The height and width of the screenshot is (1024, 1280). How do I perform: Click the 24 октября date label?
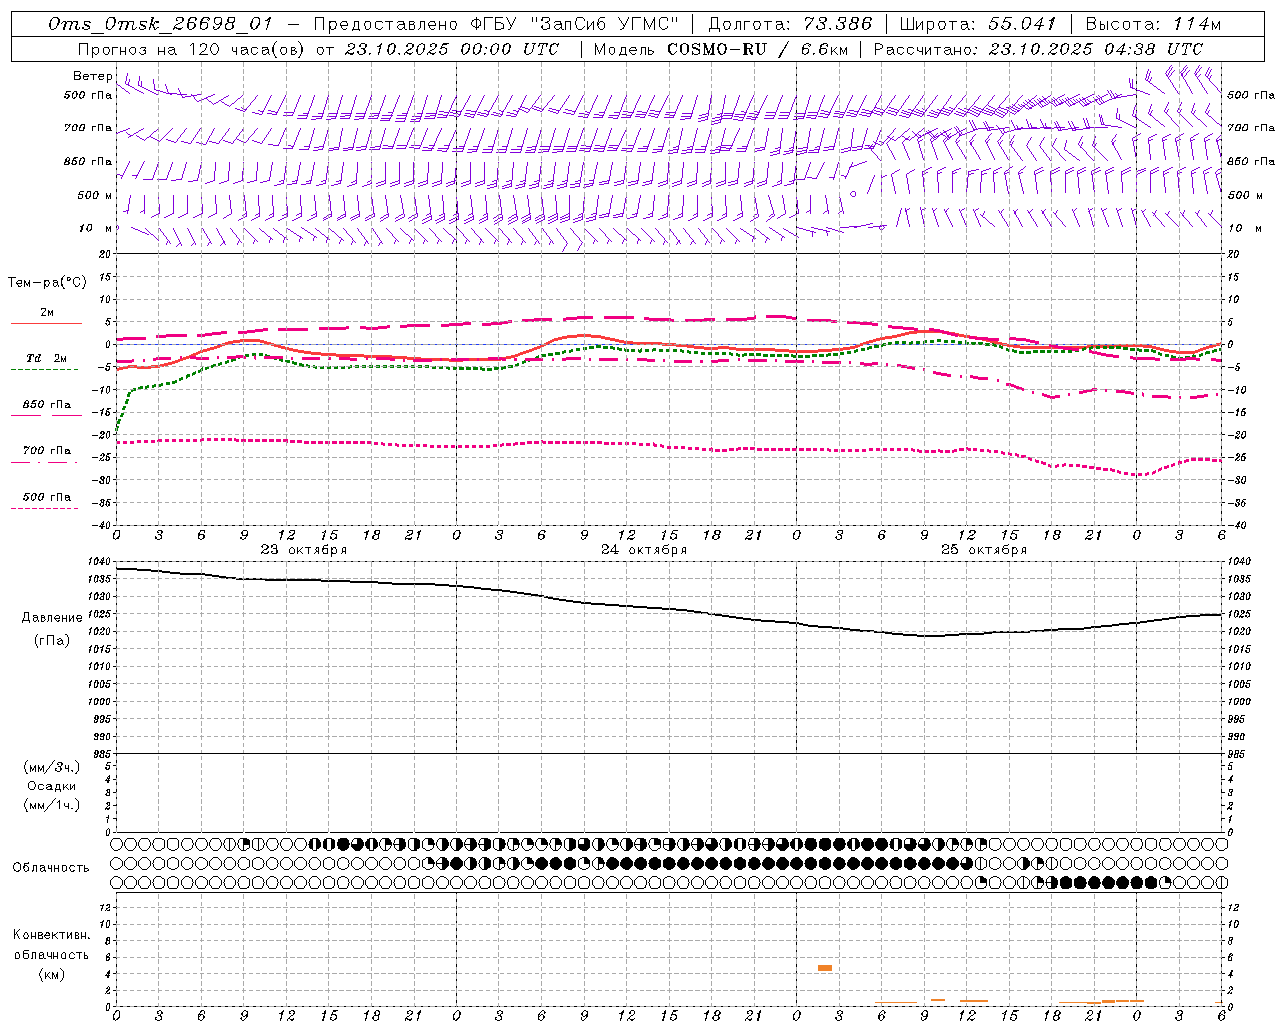coord(644,550)
